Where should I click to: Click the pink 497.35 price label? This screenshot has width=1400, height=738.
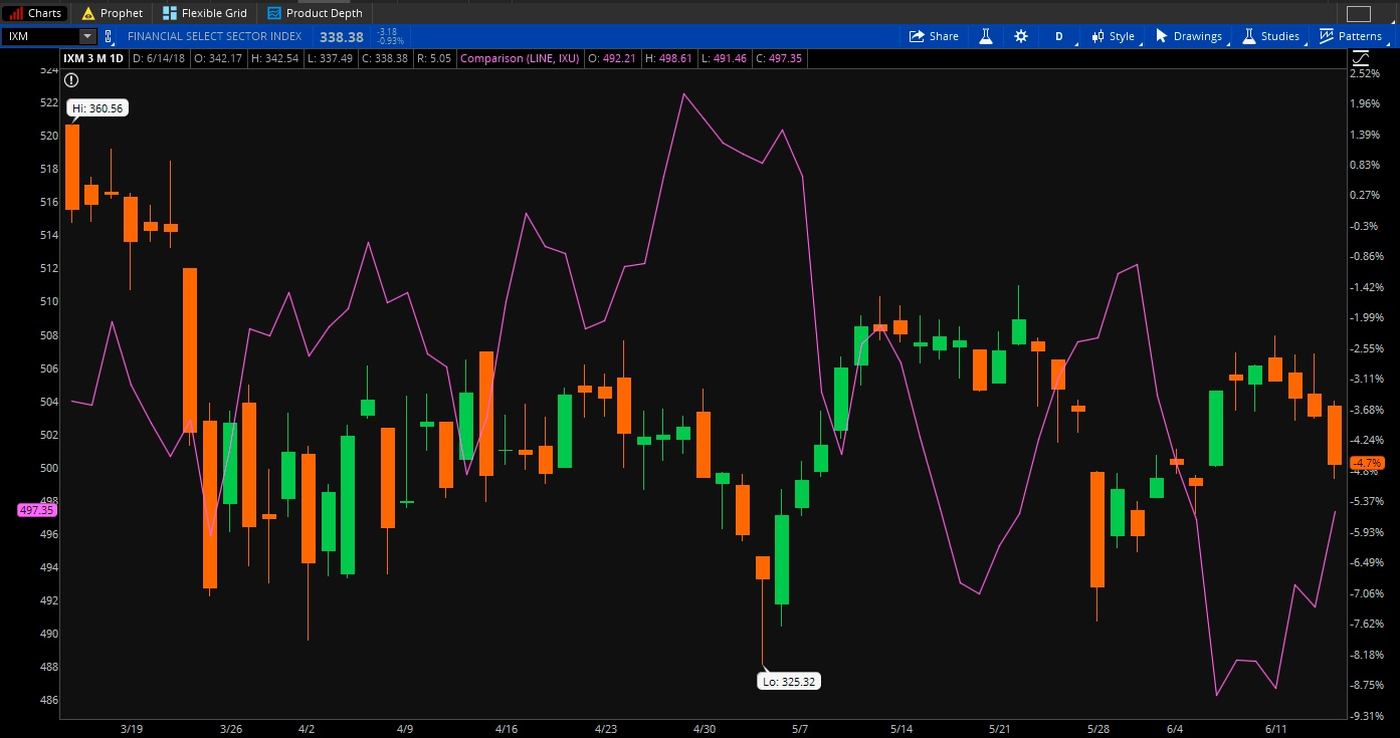pyautogui.click(x=38, y=510)
